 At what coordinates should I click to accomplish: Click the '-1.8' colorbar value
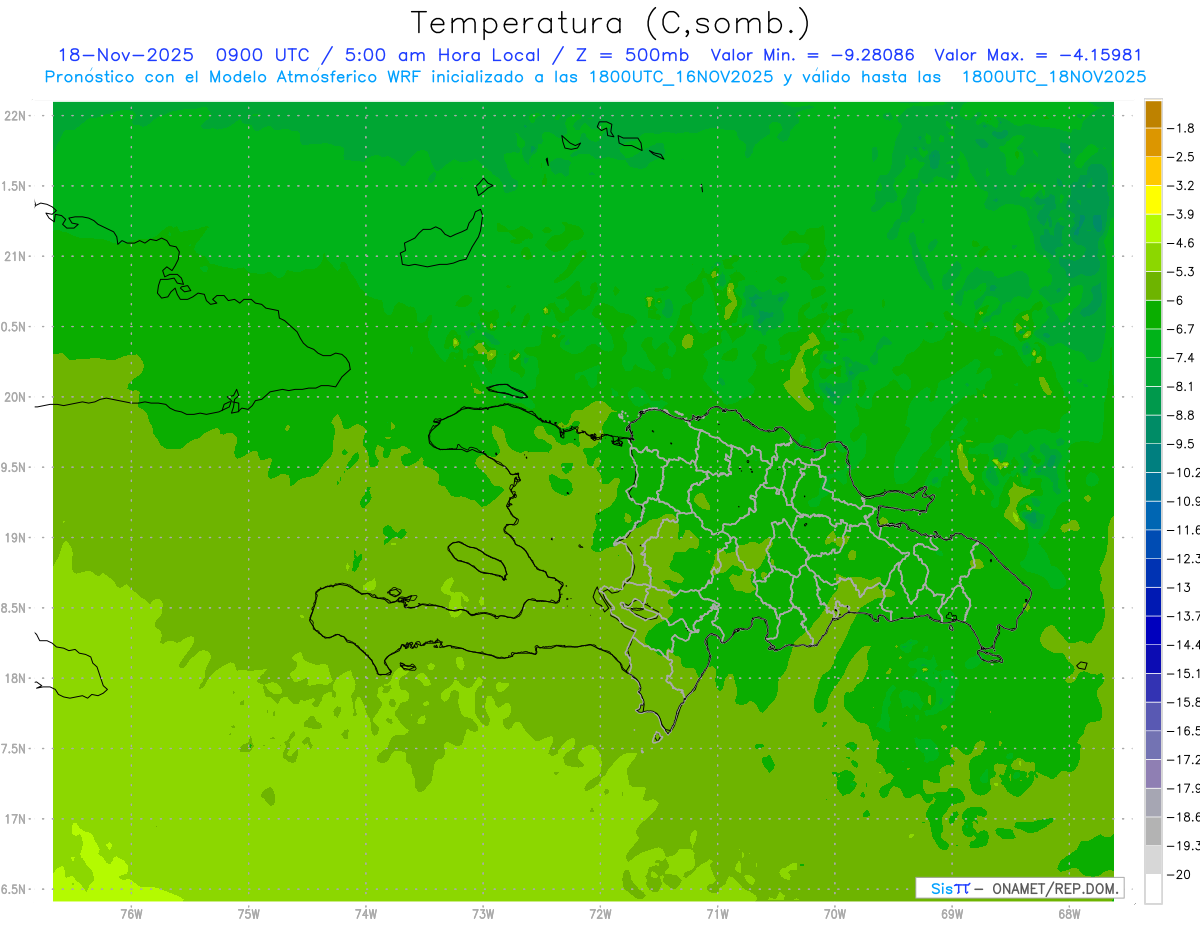[x=1182, y=128]
